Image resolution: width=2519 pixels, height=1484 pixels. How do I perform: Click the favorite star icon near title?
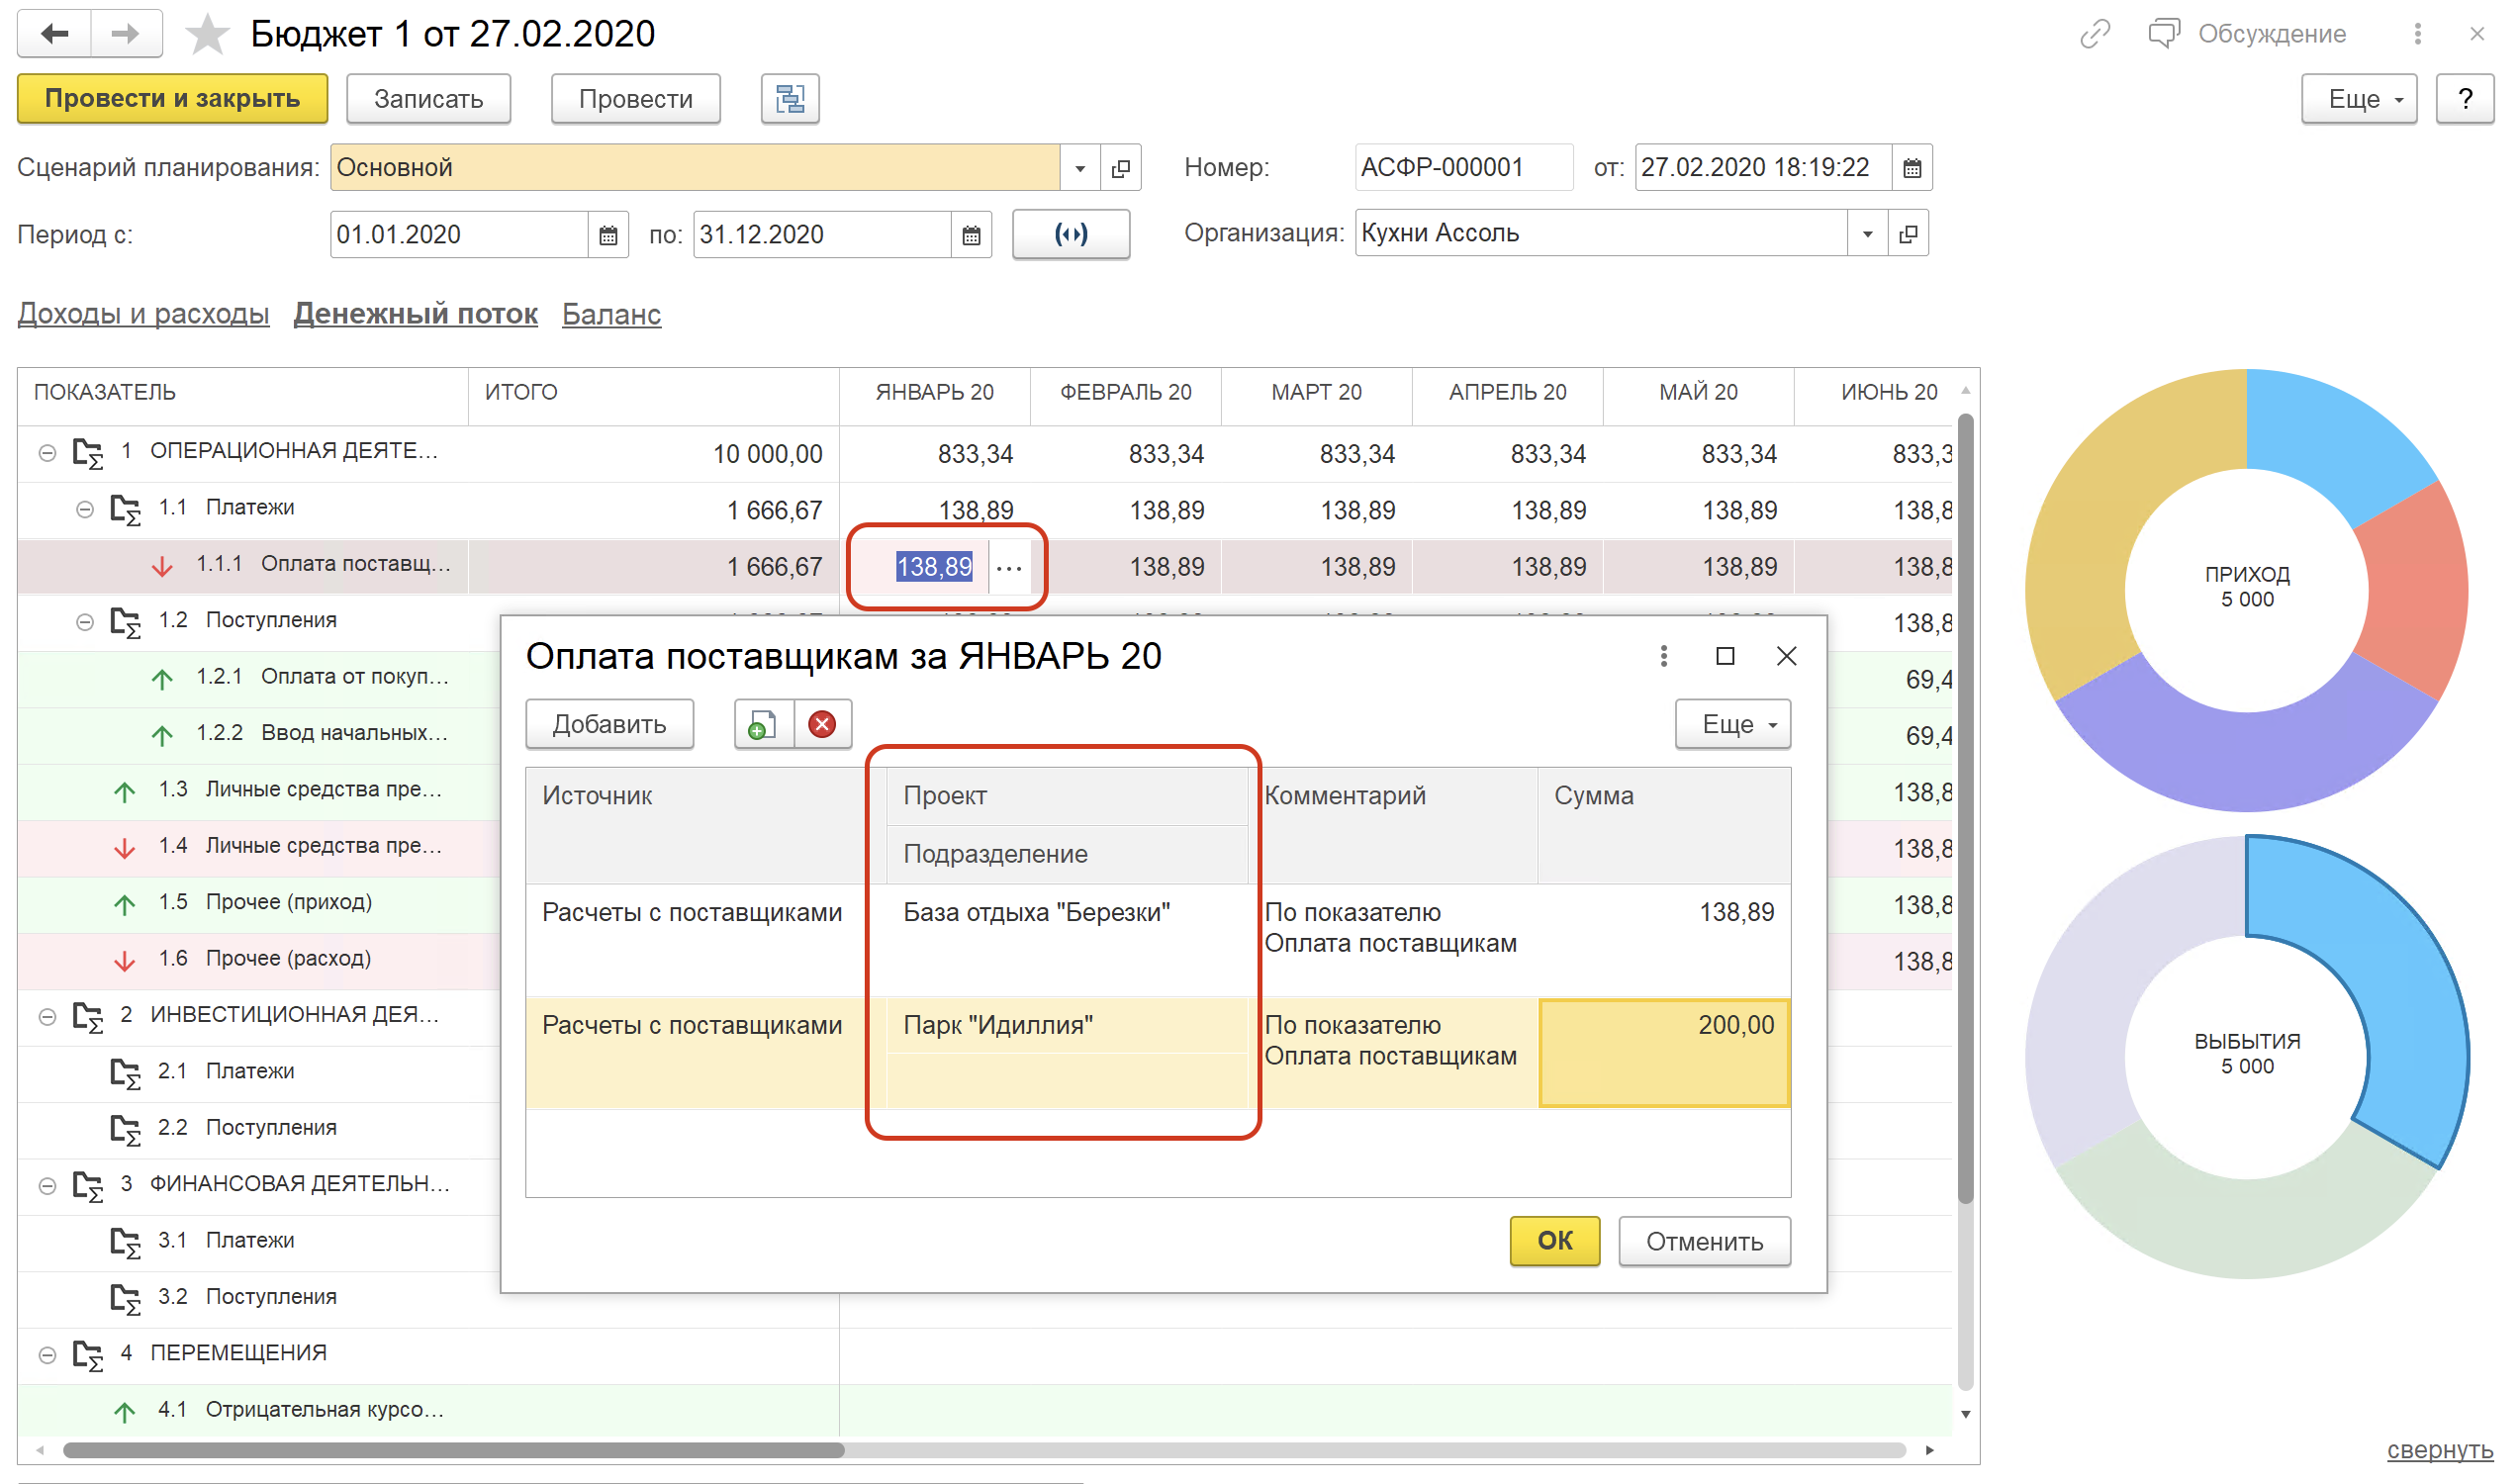pos(207,34)
